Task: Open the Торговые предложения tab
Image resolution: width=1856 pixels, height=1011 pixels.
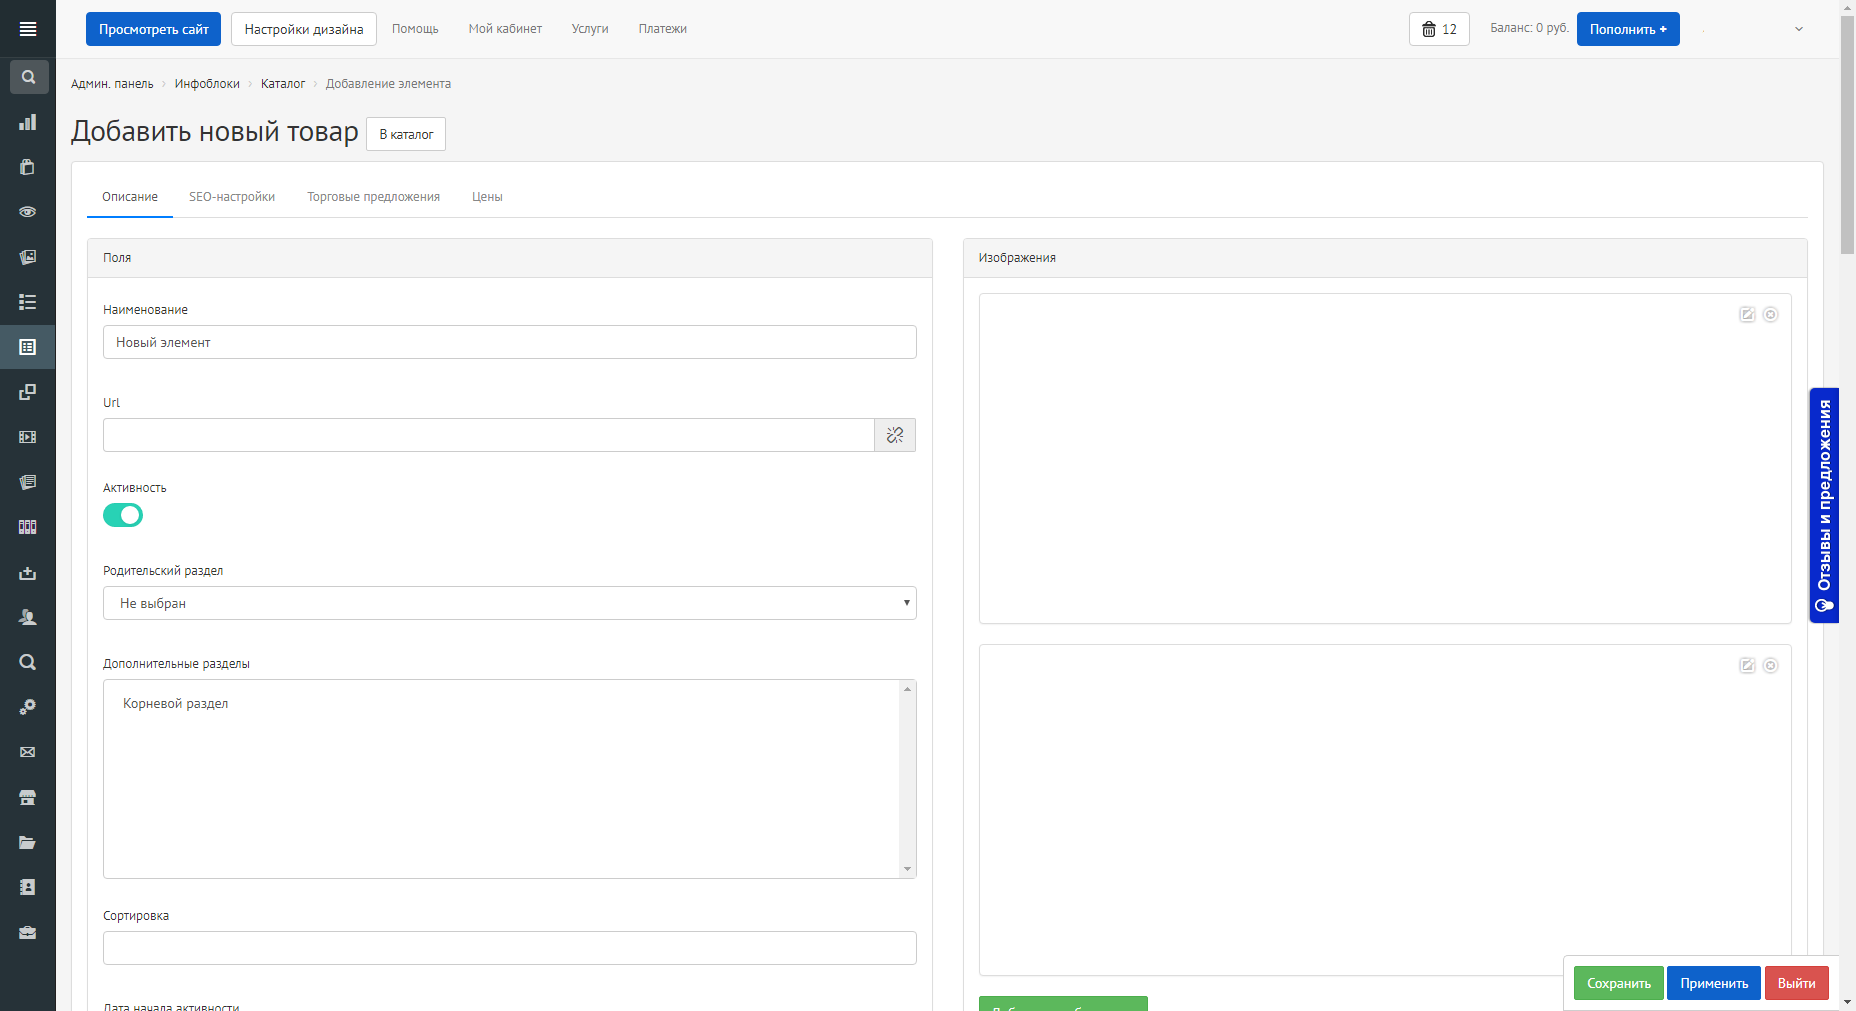Action: (373, 197)
